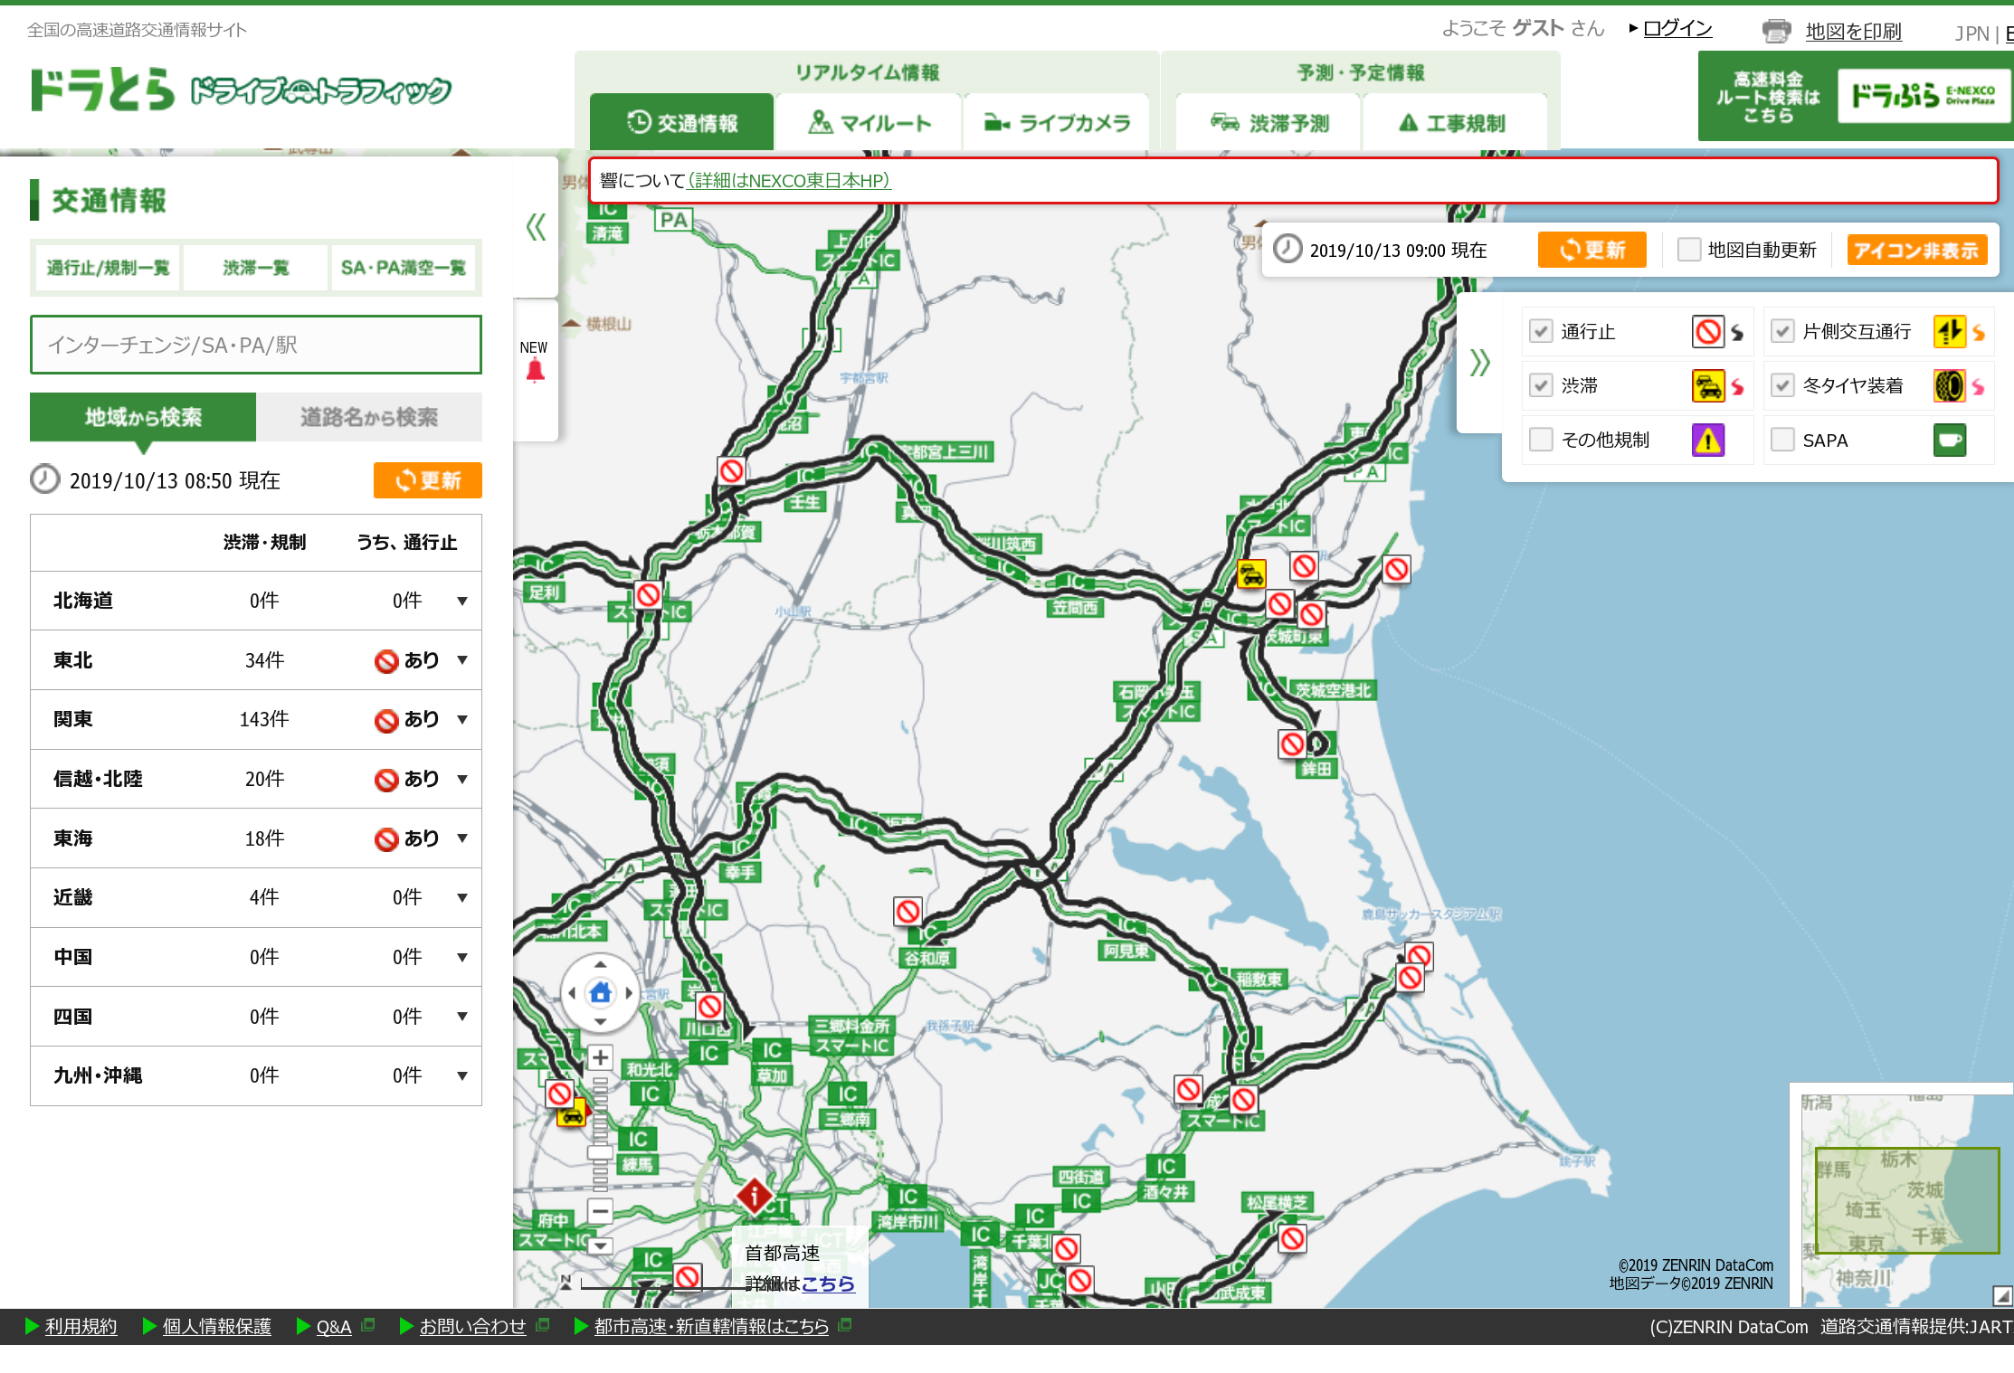Uncheck the 冬タイヤ装着 checkbox

1782,386
